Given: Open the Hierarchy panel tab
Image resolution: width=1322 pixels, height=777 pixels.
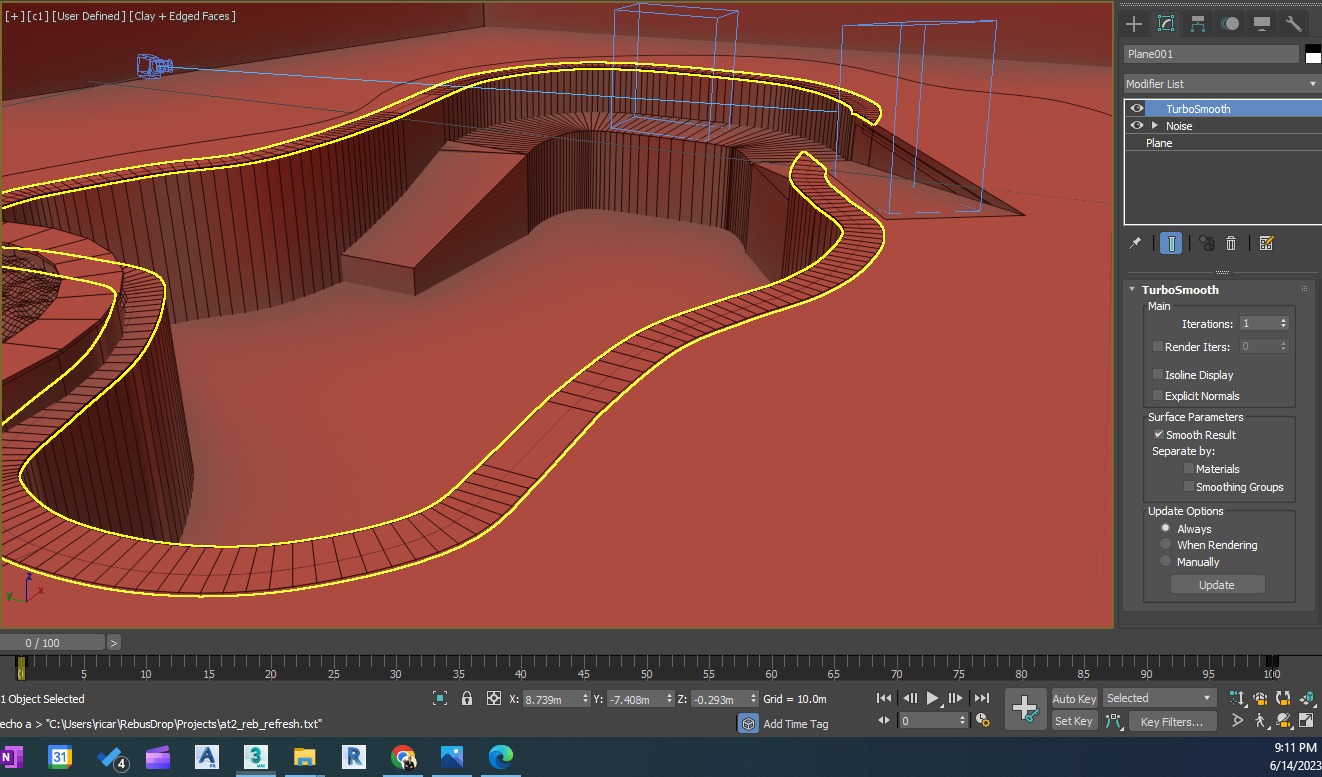Looking at the screenshot, I should pos(1197,24).
